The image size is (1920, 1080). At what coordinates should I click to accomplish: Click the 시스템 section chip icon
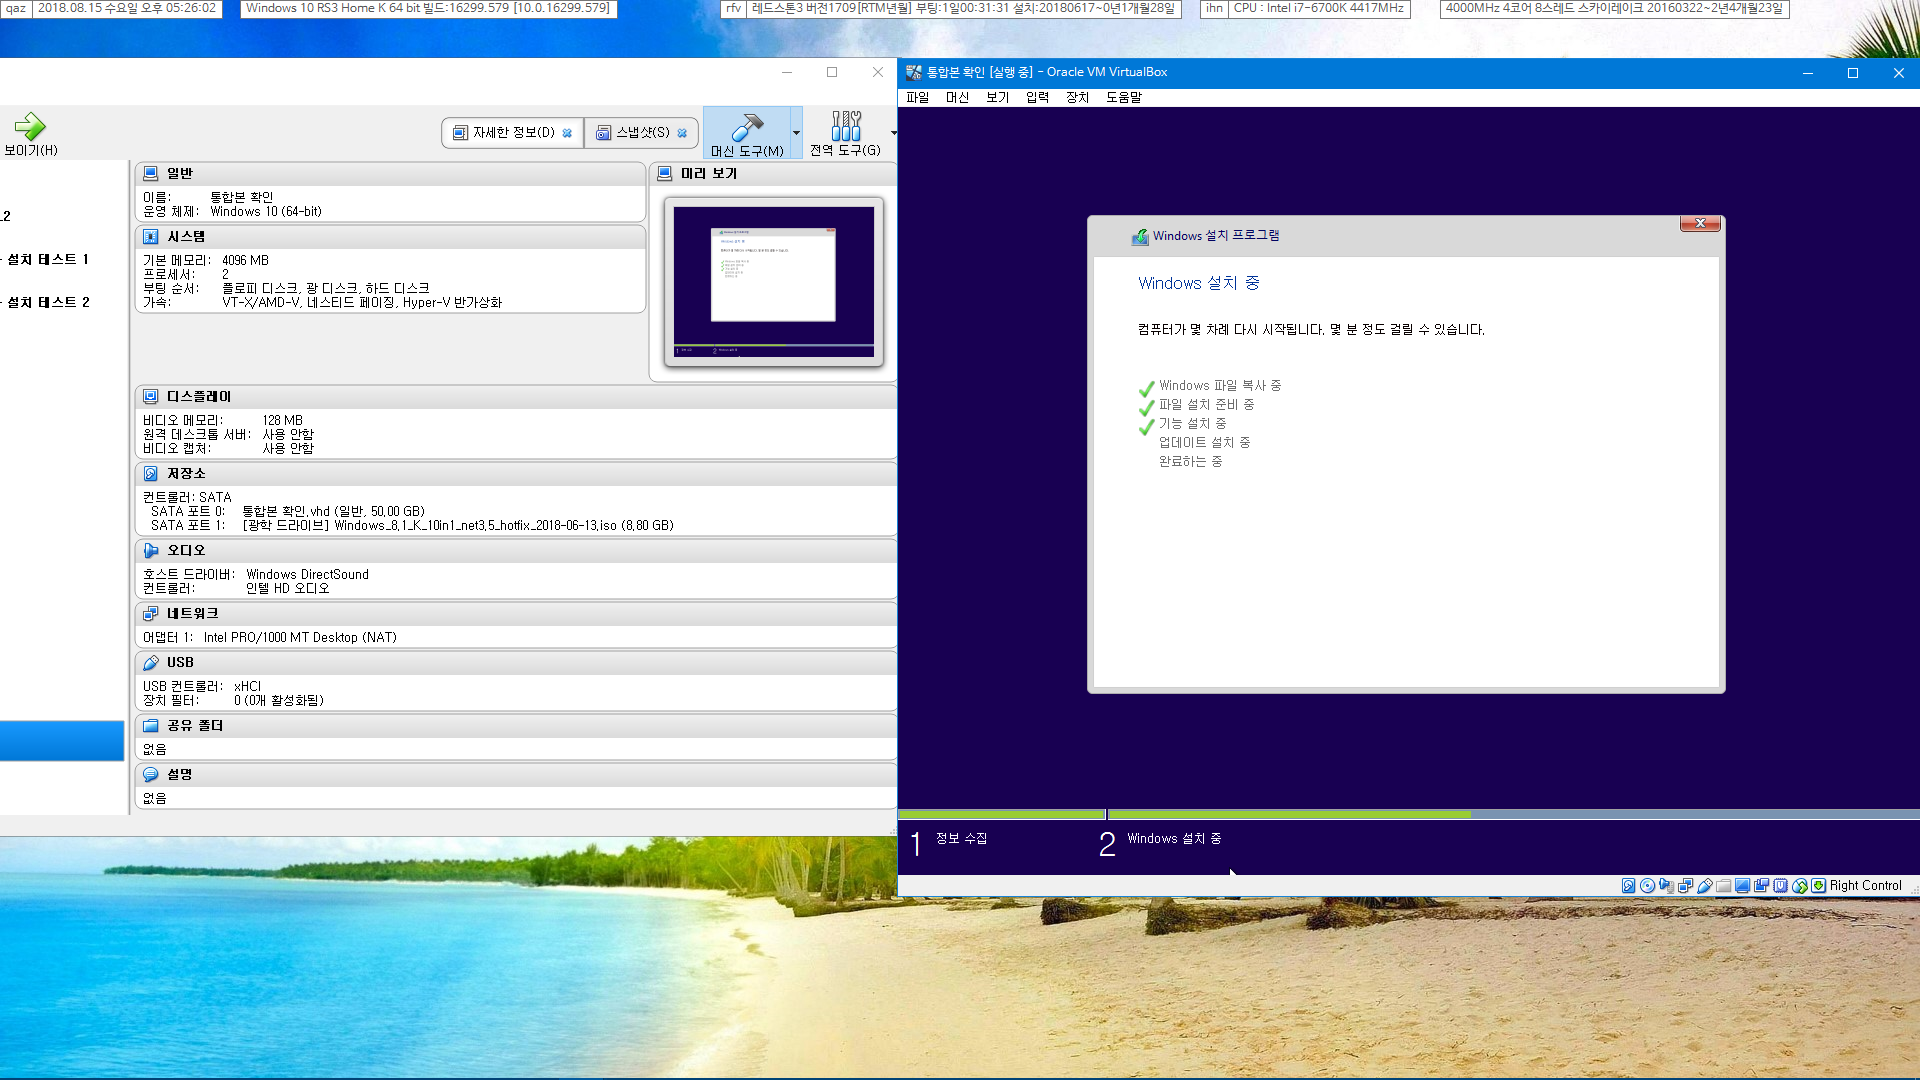(x=151, y=237)
